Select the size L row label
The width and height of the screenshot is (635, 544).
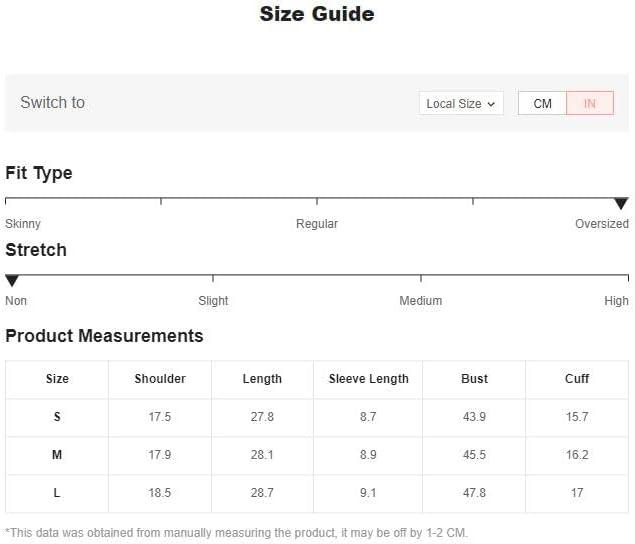[57, 493]
